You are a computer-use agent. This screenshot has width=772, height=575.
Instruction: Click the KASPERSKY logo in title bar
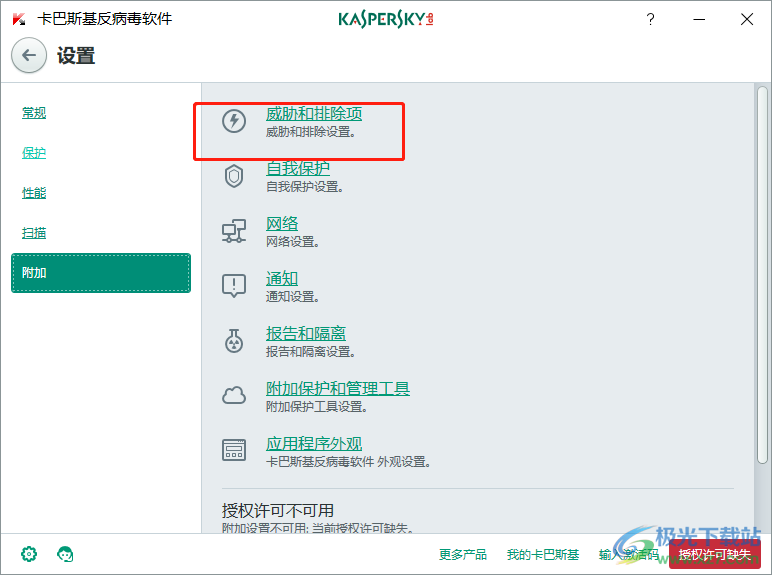coord(386,19)
